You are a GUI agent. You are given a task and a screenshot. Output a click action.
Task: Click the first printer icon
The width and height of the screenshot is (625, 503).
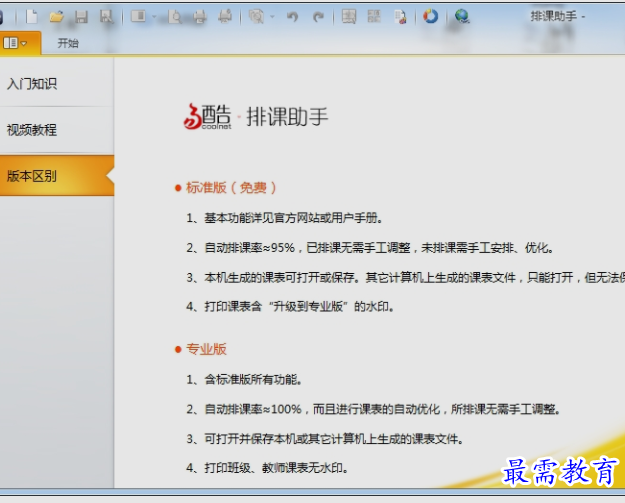[200, 17]
